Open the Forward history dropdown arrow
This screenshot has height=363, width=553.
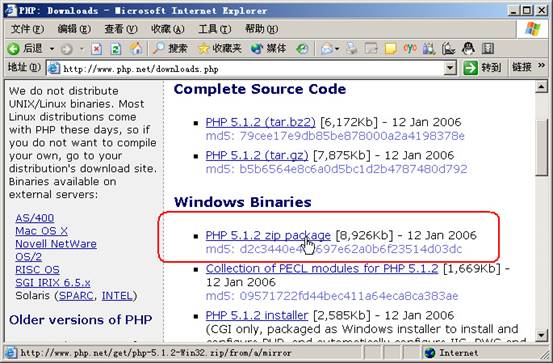coord(82,48)
